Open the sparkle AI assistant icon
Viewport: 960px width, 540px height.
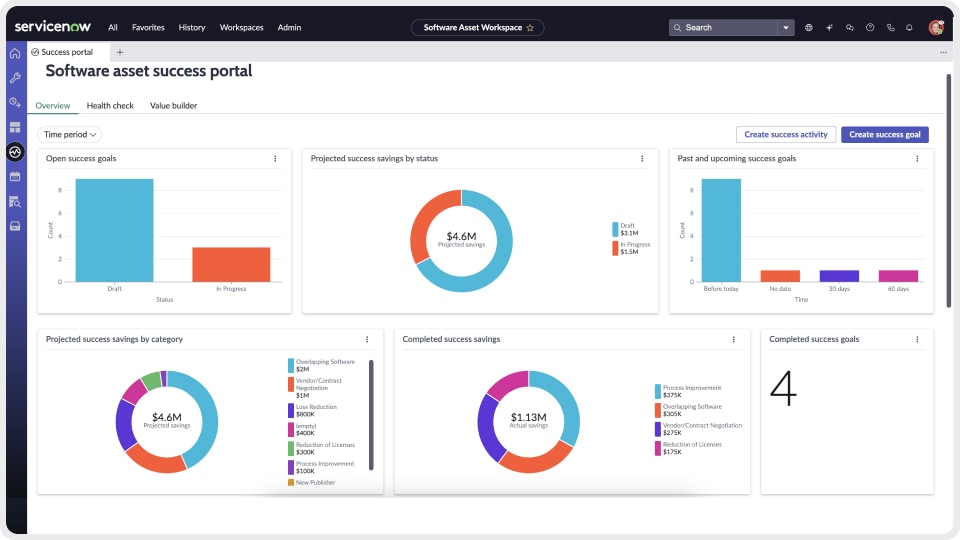pyautogui.click(x=829, y=28)
